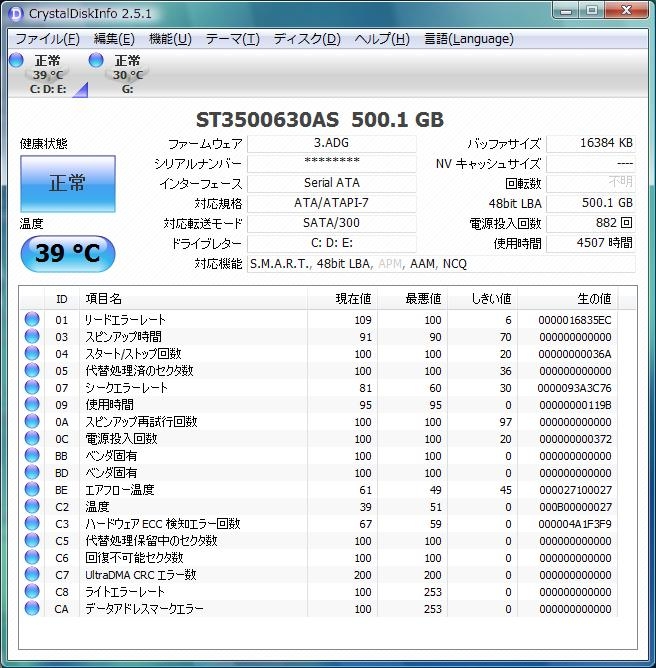The height and width of the screenshot is (668, 656).
Task: Click status orb for データアドレスマークエラー row
Action: (32, 609)
